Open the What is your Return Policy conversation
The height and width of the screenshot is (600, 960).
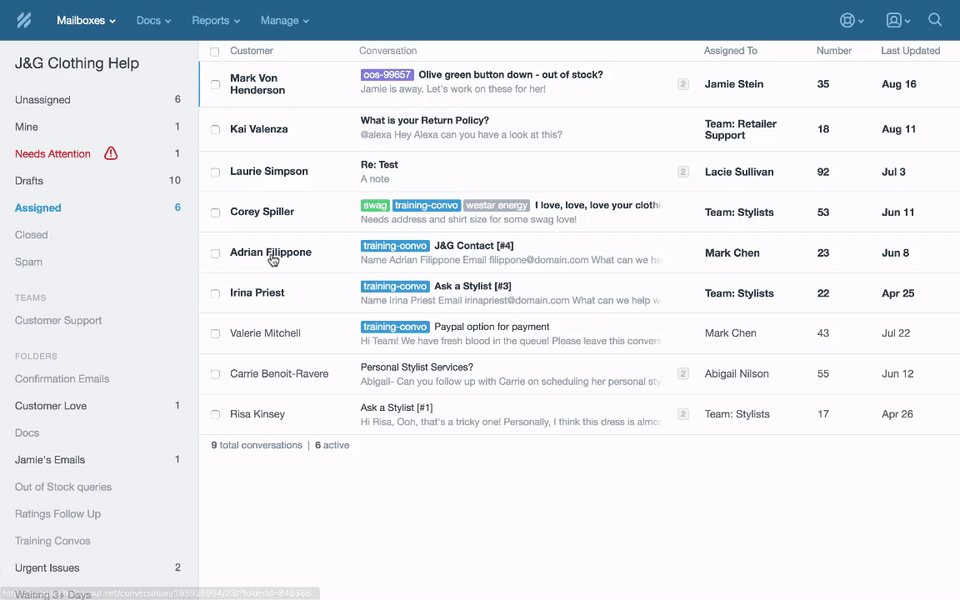click(x=425, y=121)
